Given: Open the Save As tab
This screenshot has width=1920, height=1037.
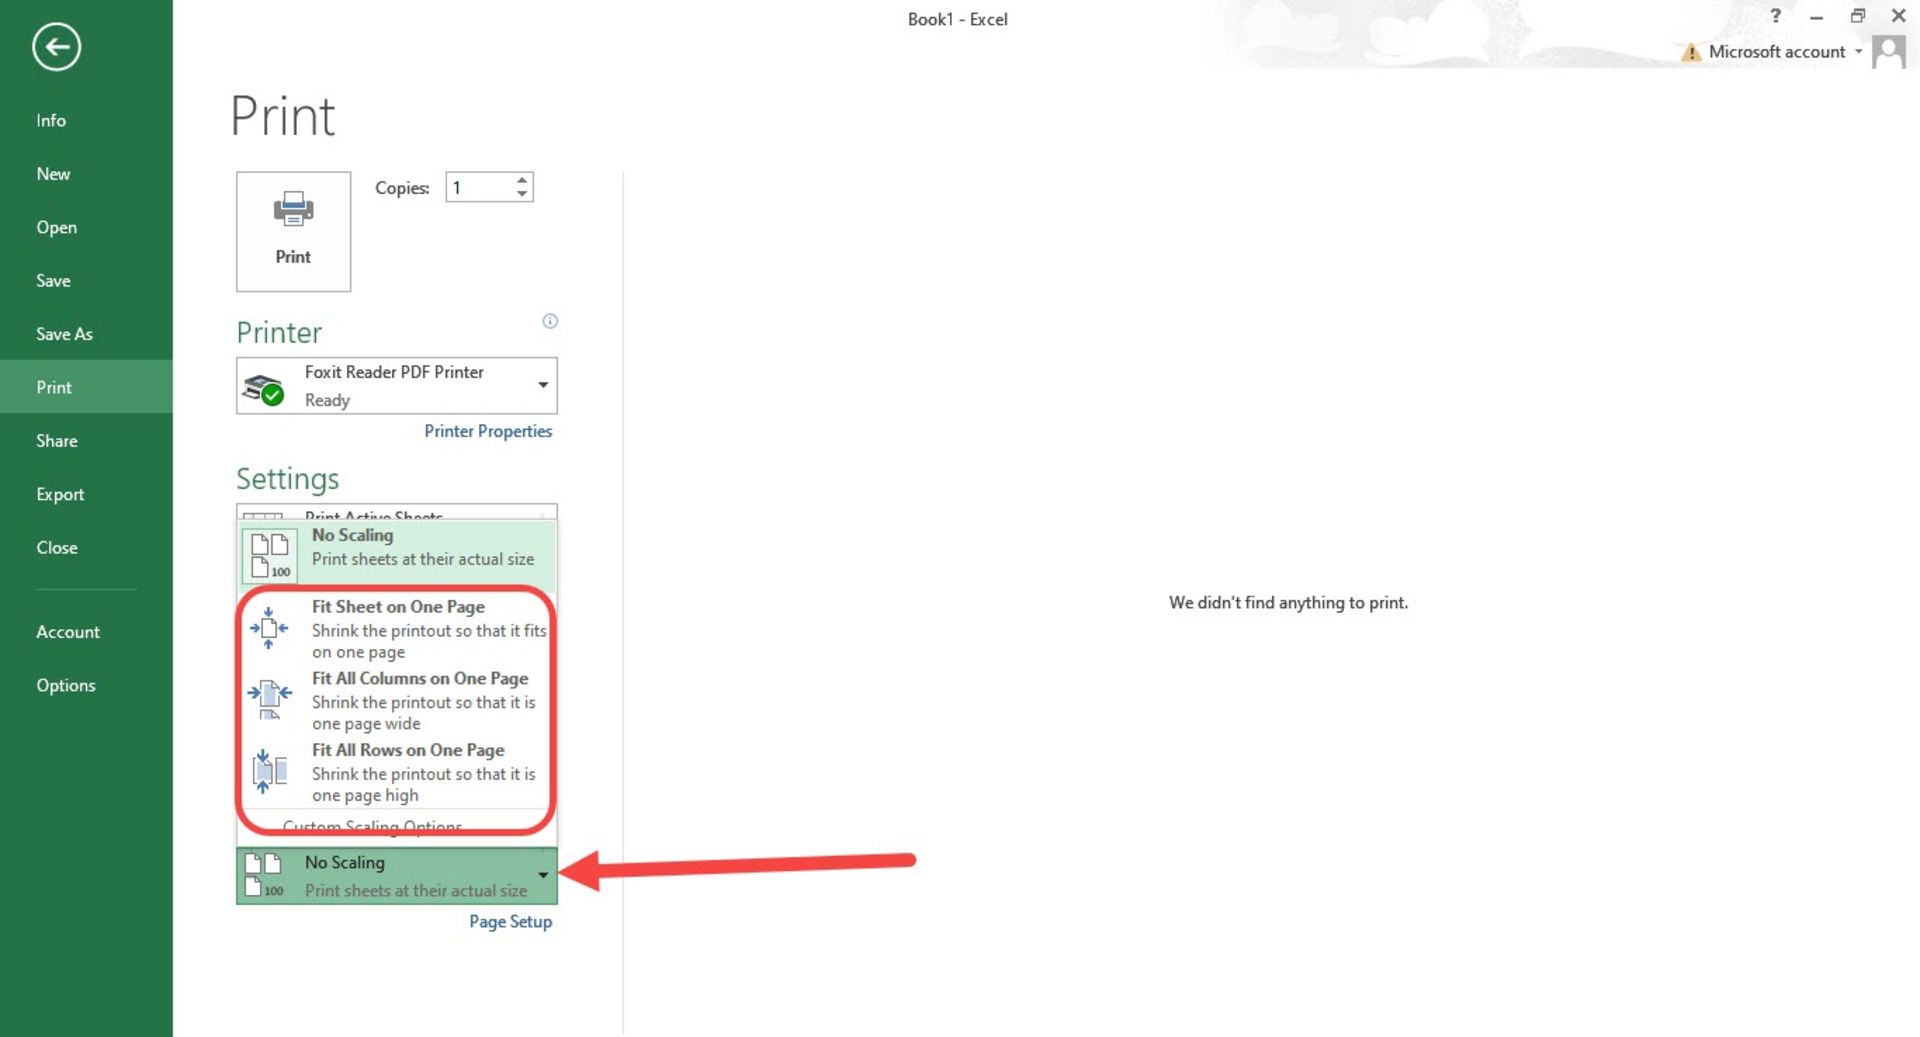Looking at the screenshot, I should (x=64, y=334).
